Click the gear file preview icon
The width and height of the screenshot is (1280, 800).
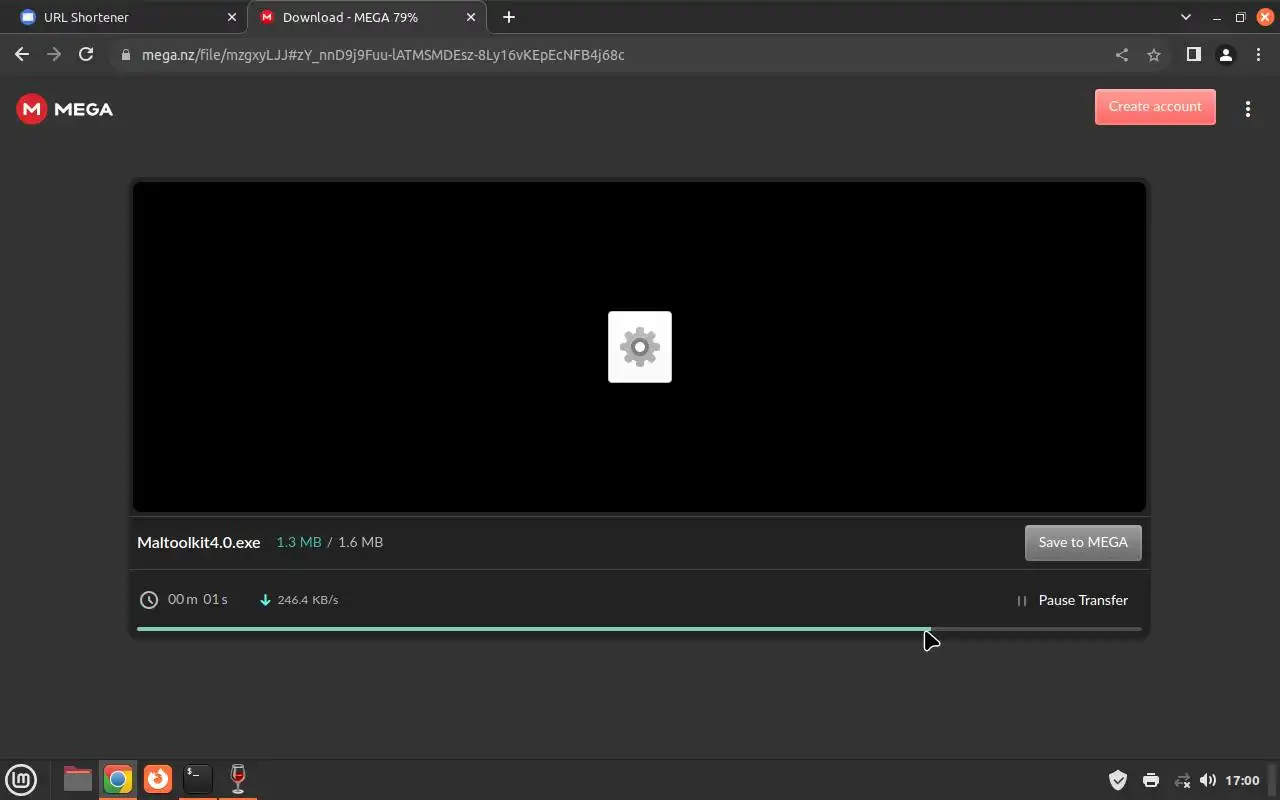coord(640,347)
